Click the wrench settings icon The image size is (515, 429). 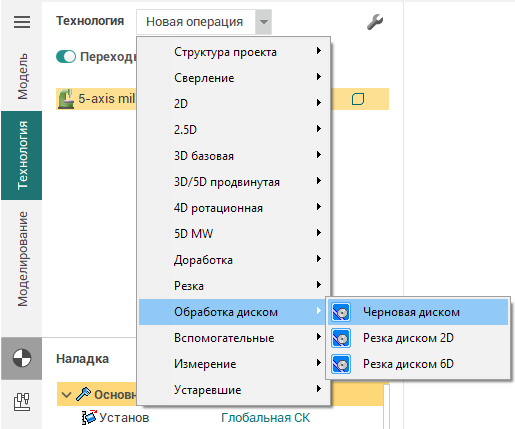[x=375, y=22]
